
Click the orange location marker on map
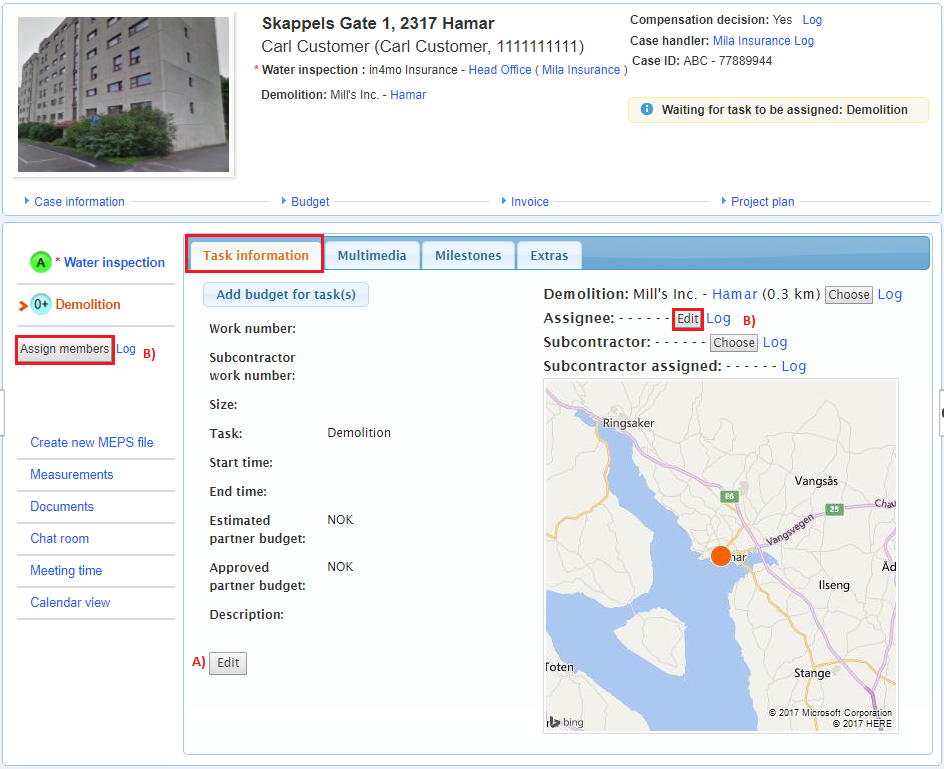720,557
